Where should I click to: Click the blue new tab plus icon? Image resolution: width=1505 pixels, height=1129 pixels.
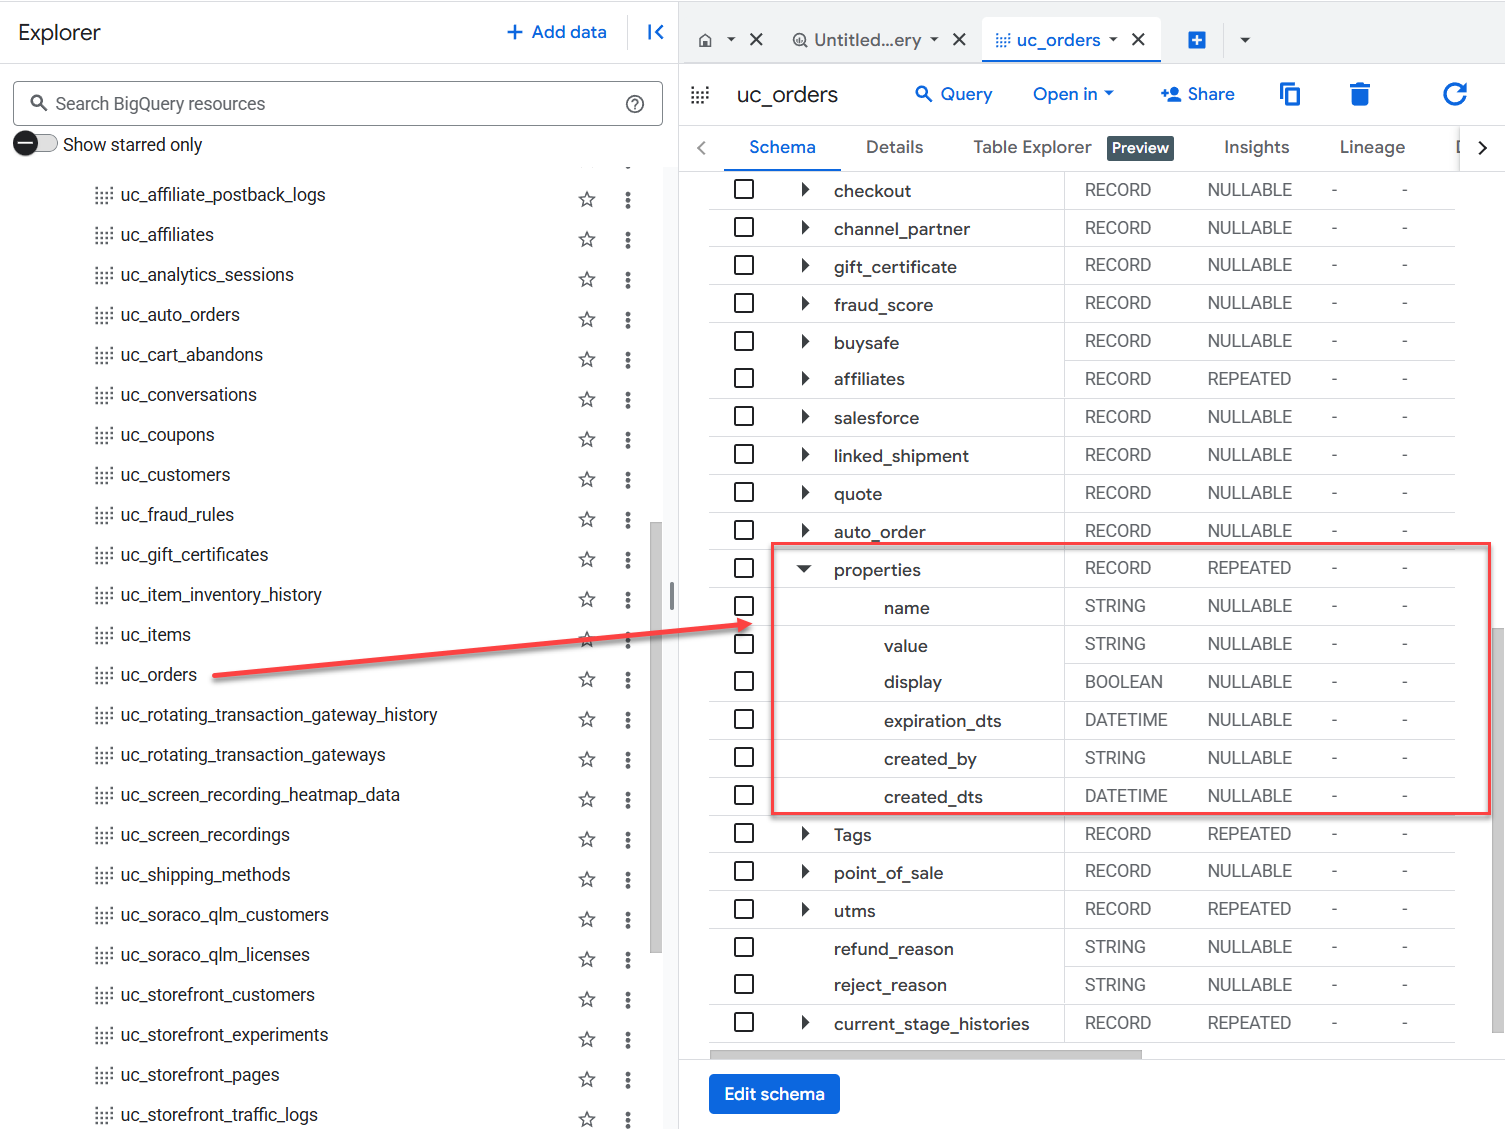point(1196,40)
